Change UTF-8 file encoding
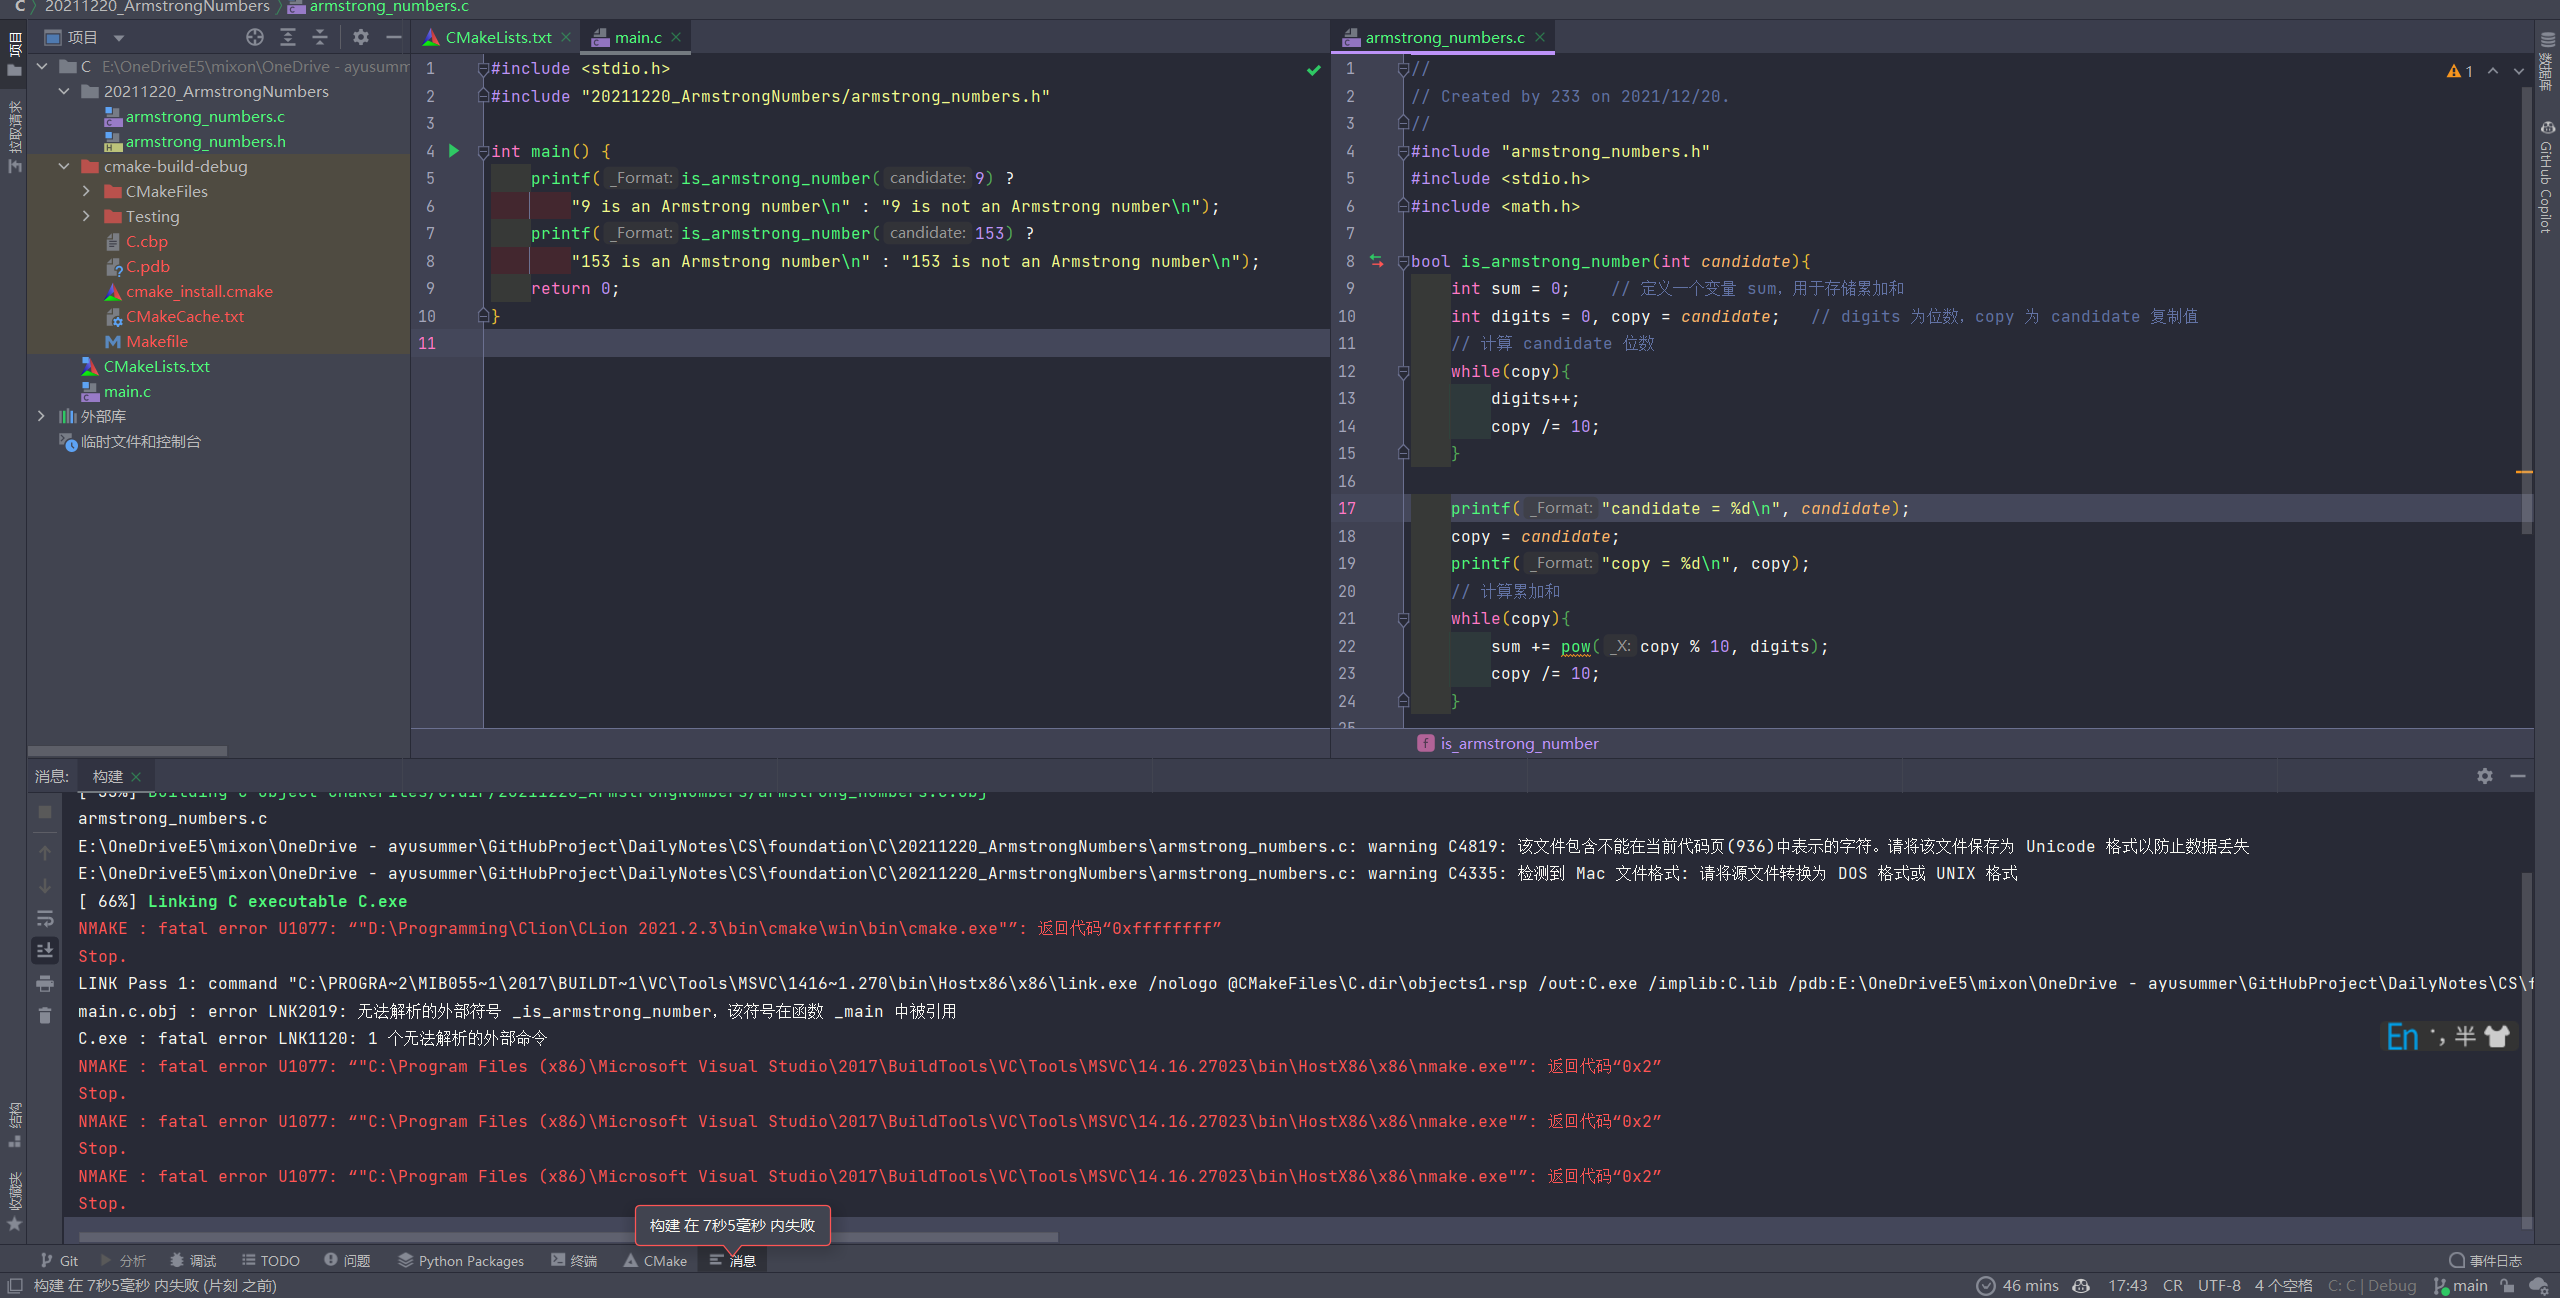This screenshot has width=2560, height=1298. (x=2219, y=1285)
